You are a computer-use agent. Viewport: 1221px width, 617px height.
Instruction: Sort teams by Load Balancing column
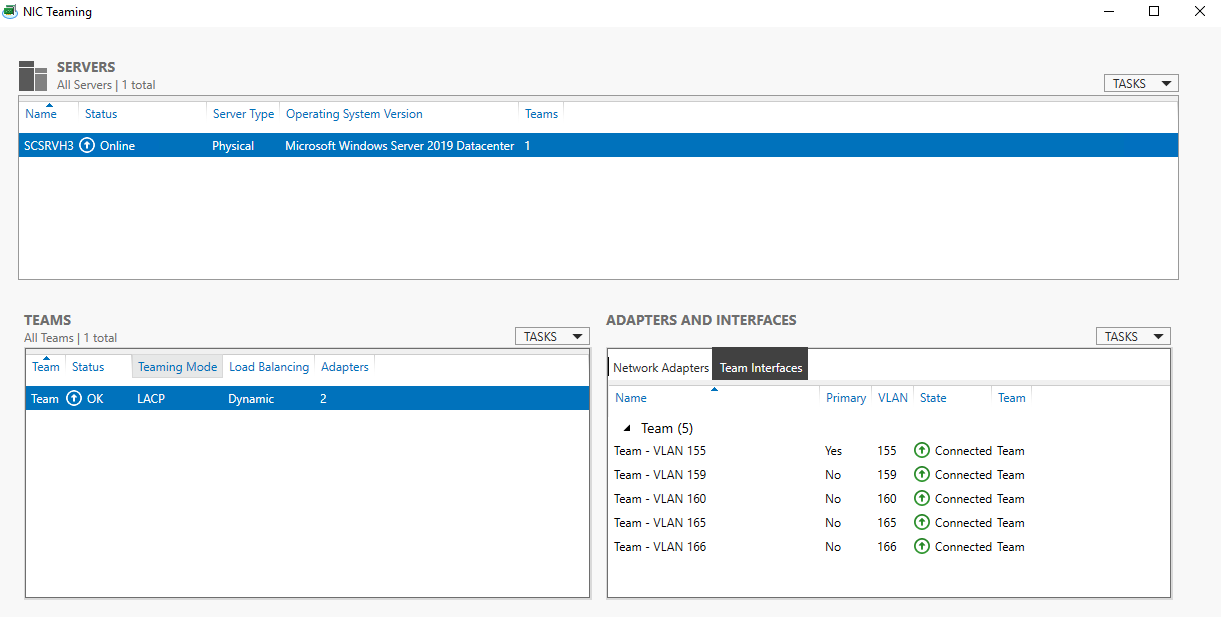pyautogui.click(x=269, y=367)
